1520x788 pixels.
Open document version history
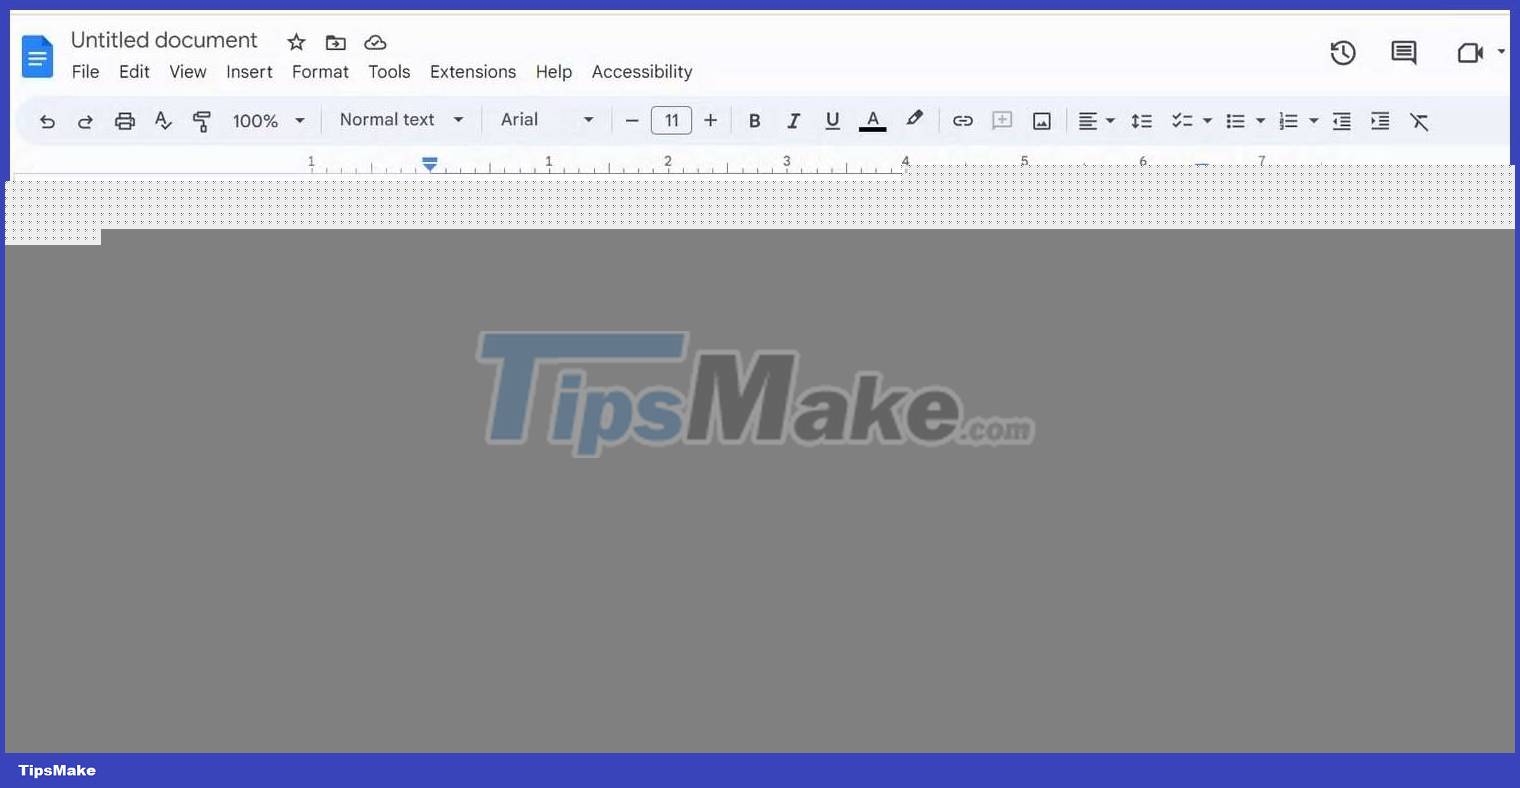coord(1343,53)
